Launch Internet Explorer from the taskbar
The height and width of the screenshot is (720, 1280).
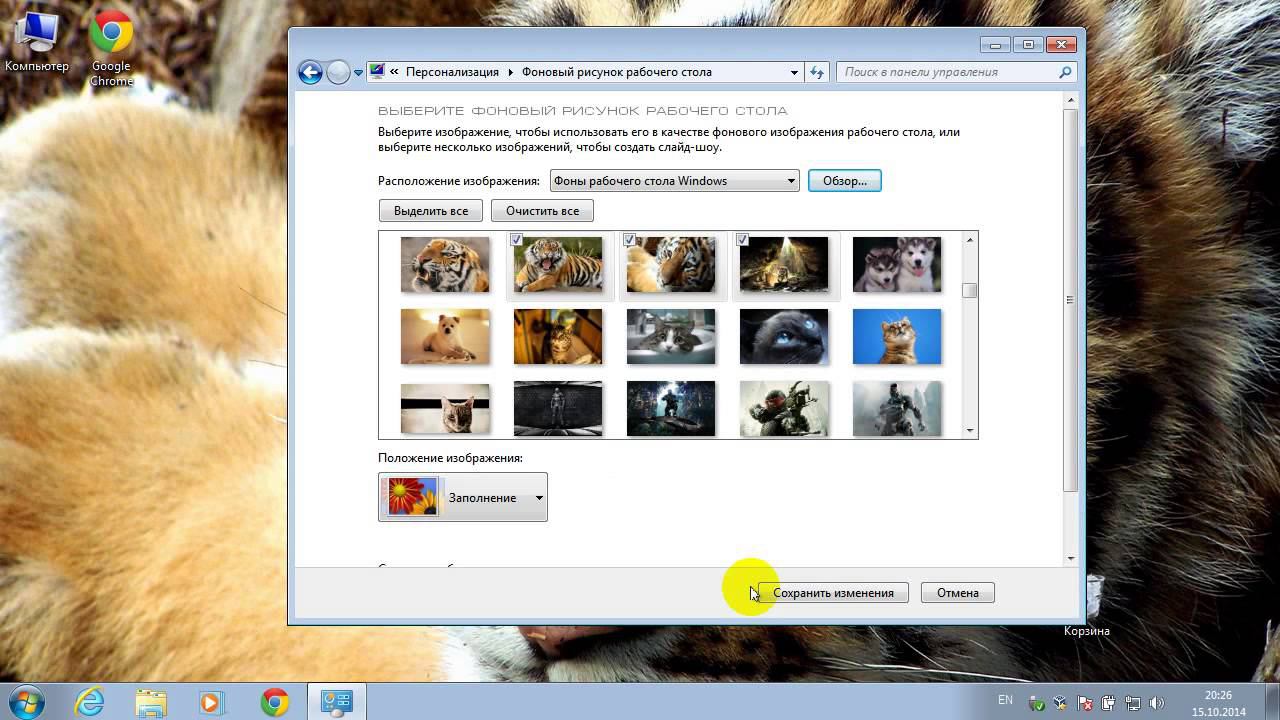(x=90, y=702)
